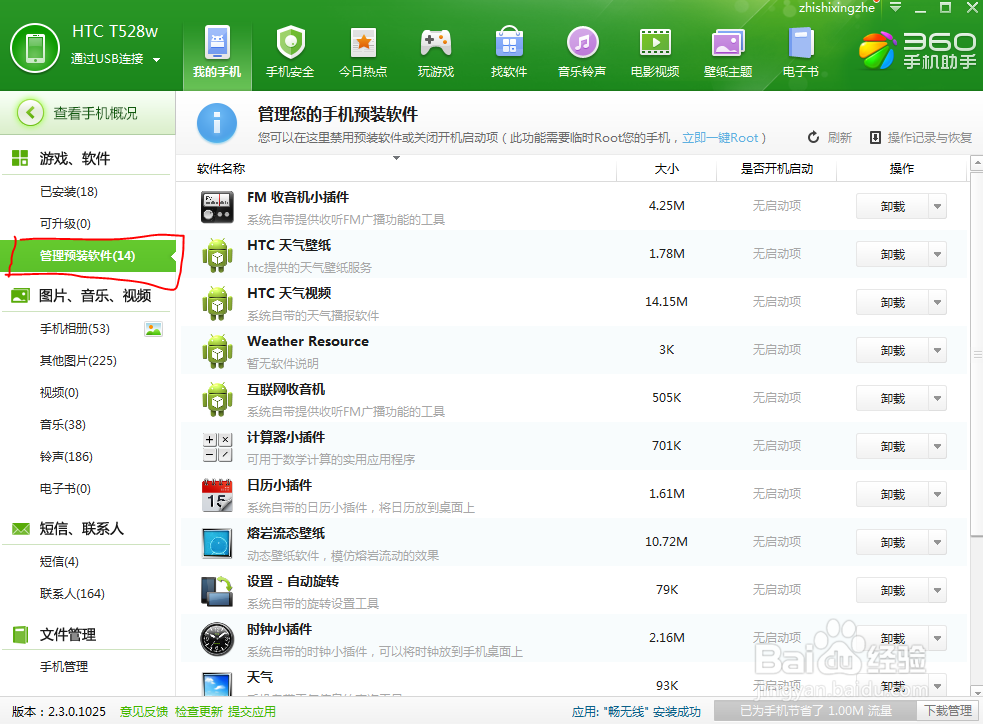Open 找软件 (Find Apps) from top navigation
Viewport: 983px width, 724px height.
coord(509,50)
